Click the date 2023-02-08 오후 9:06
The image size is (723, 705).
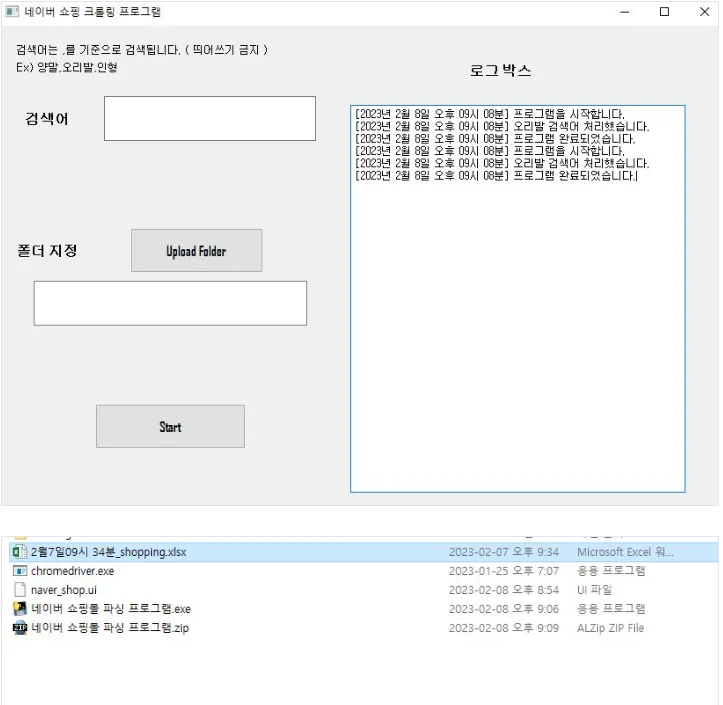click(504, 609)
